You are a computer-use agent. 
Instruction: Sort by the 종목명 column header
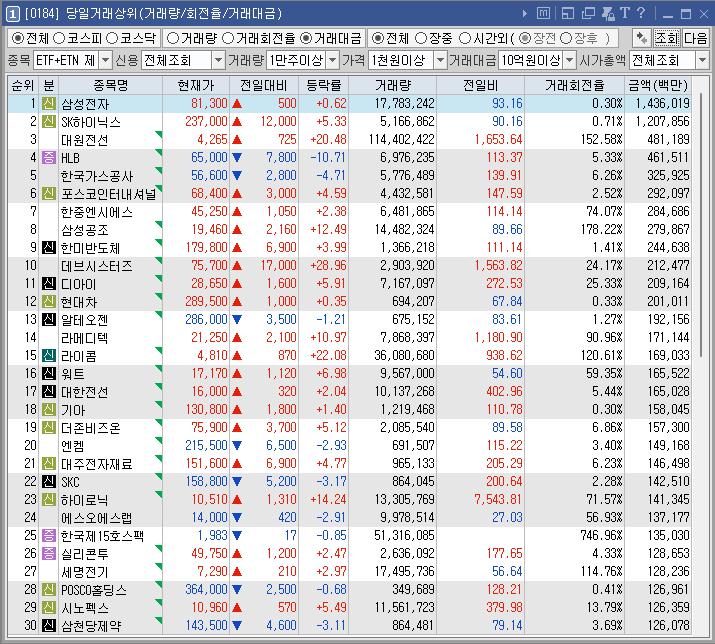pyautogui.click(x=110, y=85)
